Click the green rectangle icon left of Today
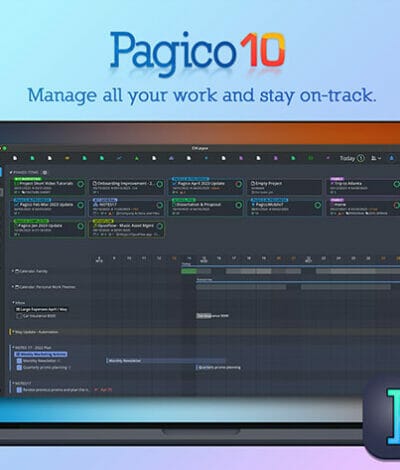This screenshot has height=470, width=400. 310,158
